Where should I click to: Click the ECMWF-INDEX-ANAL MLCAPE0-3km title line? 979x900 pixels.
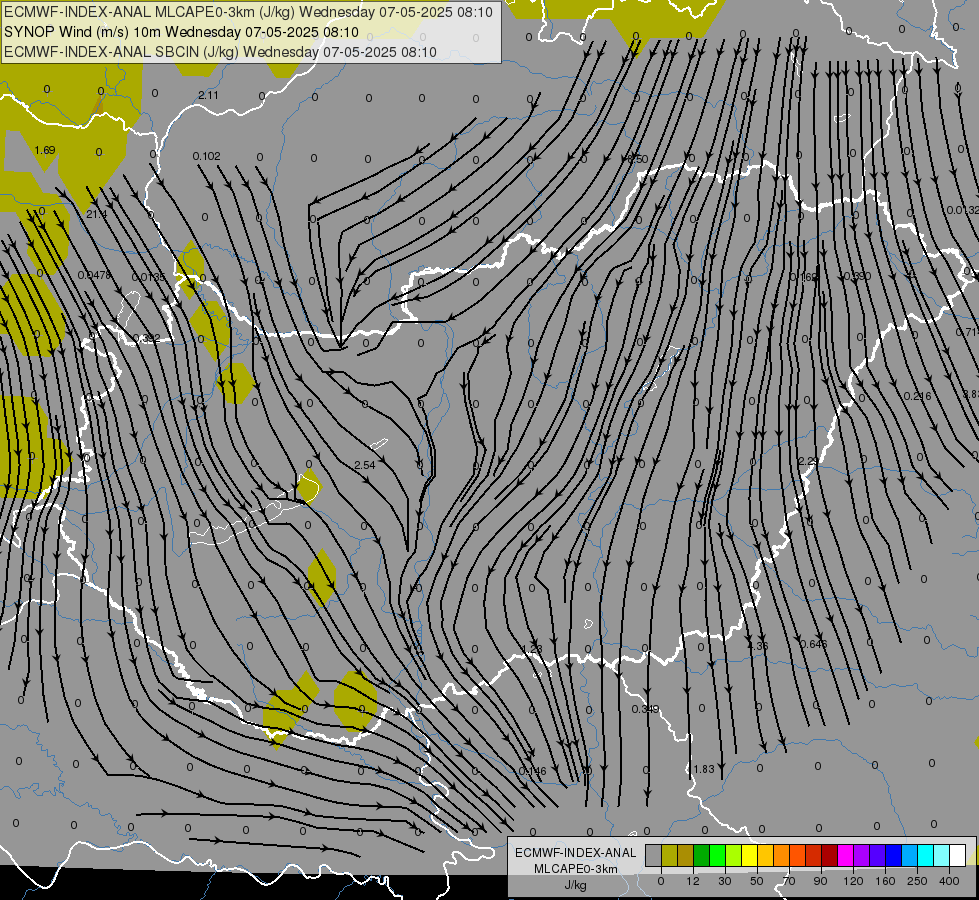(248, 12)
